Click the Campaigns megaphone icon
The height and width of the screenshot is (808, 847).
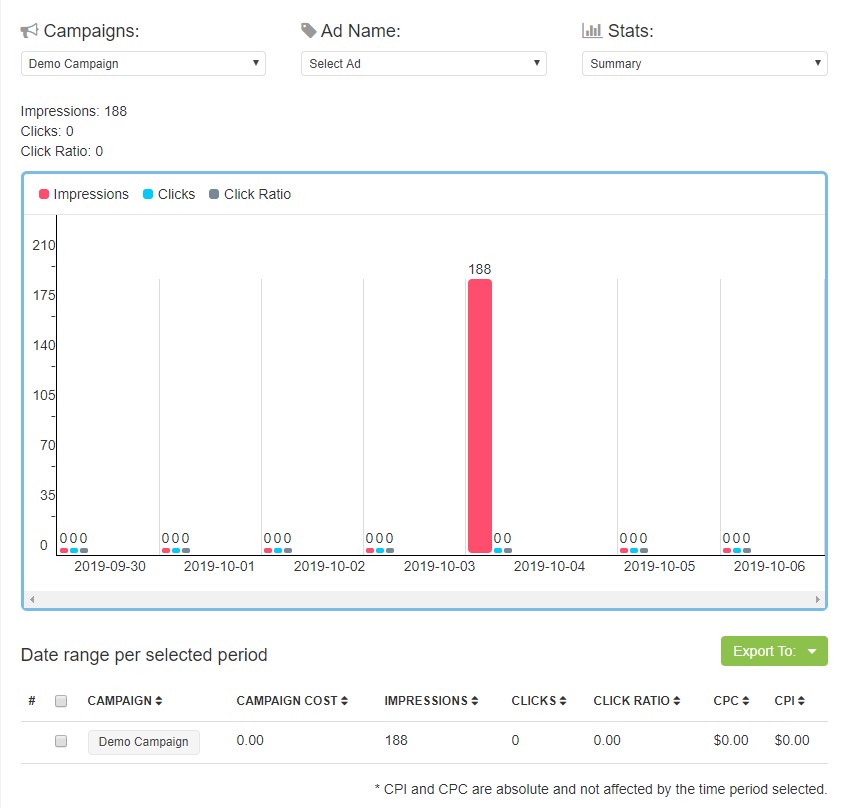30,31
